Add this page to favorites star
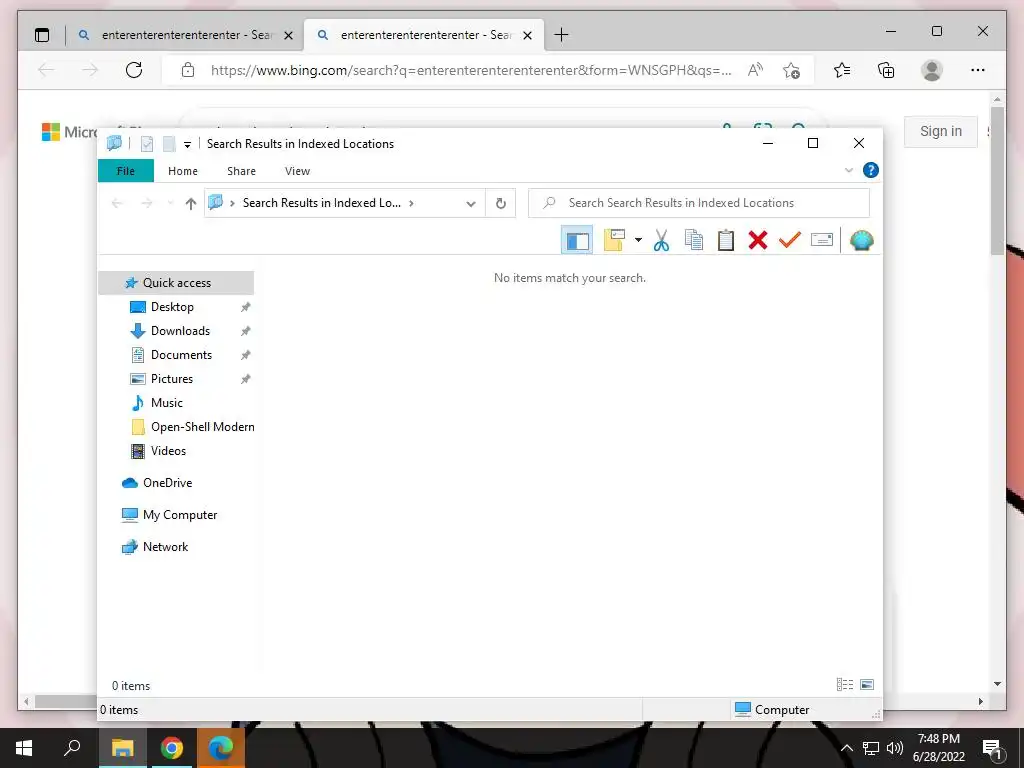The width and height of the screenshot is (1024, 768). [792, 71]
